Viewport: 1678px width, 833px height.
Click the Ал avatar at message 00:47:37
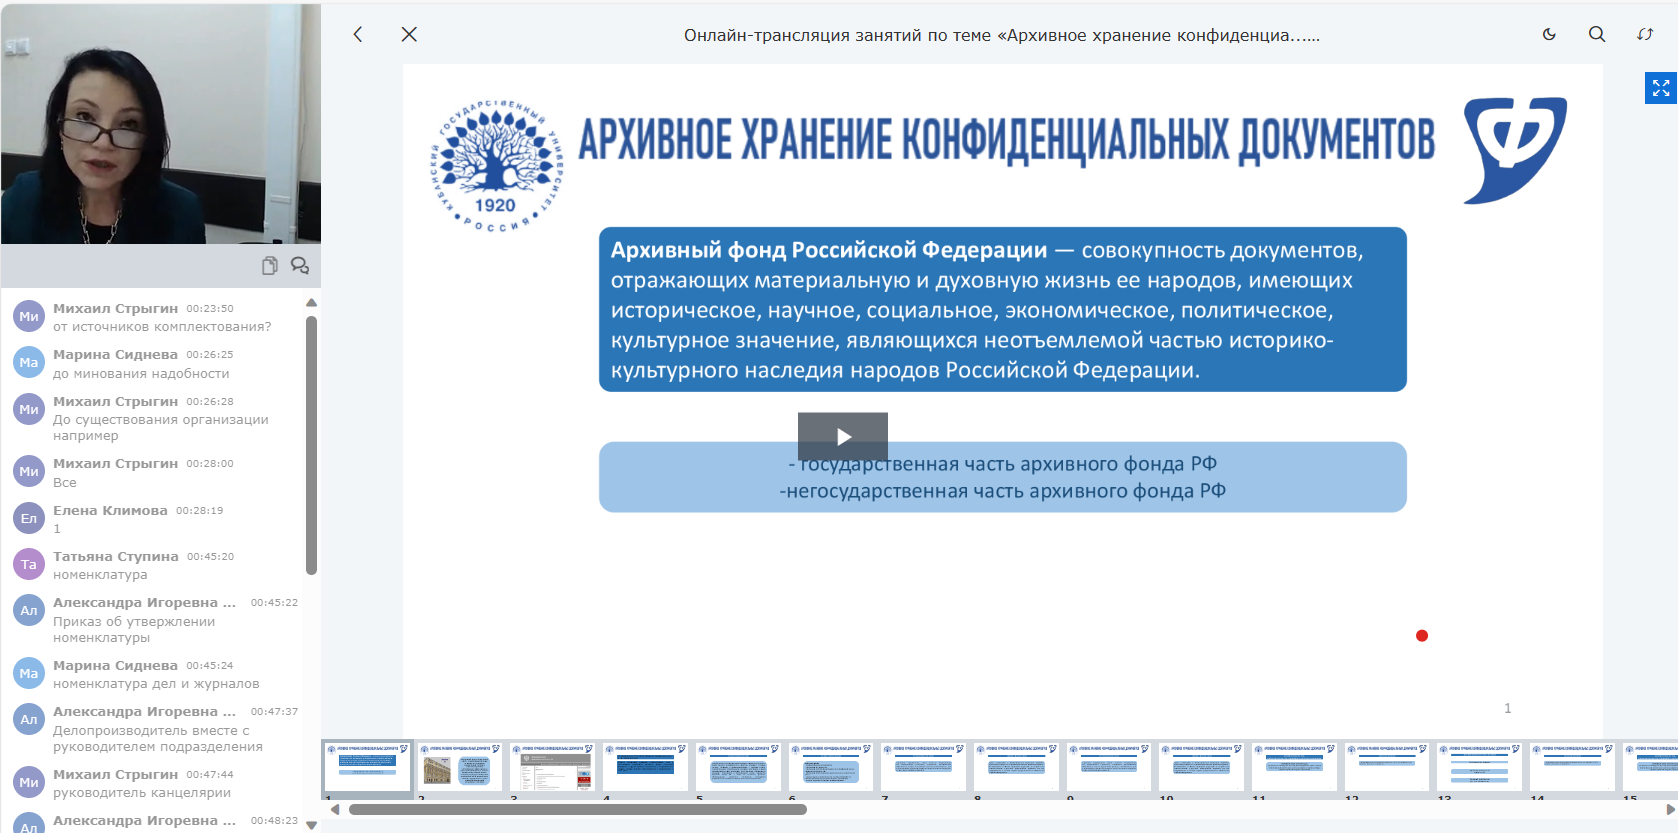[29, 719]
